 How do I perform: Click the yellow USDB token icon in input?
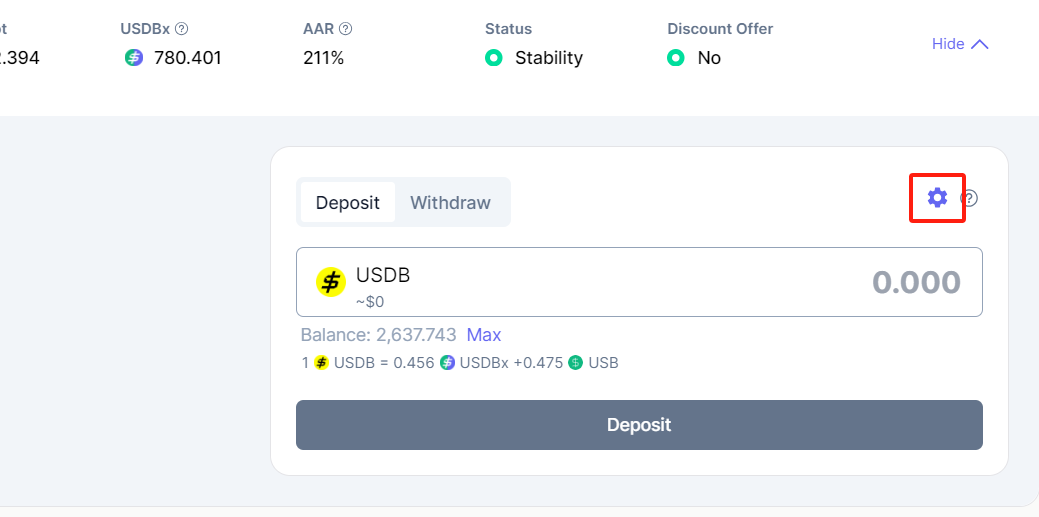coord(331,283)
